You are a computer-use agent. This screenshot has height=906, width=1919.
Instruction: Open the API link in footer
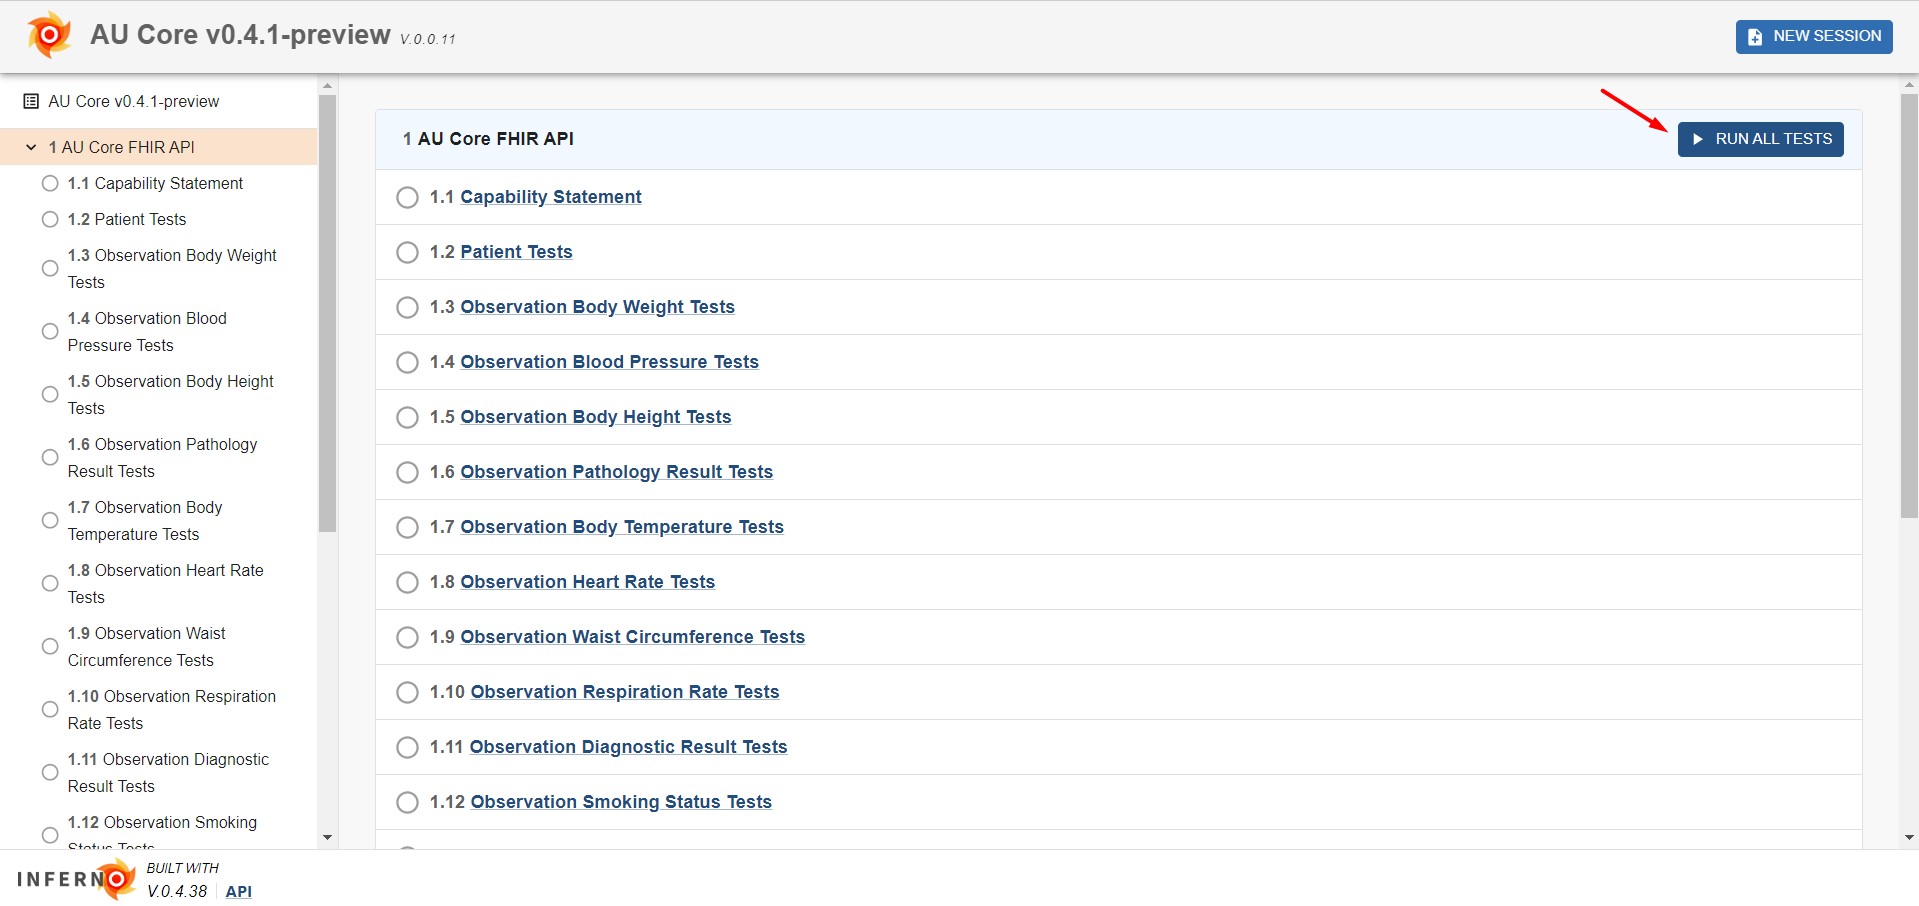click(238, 891)
